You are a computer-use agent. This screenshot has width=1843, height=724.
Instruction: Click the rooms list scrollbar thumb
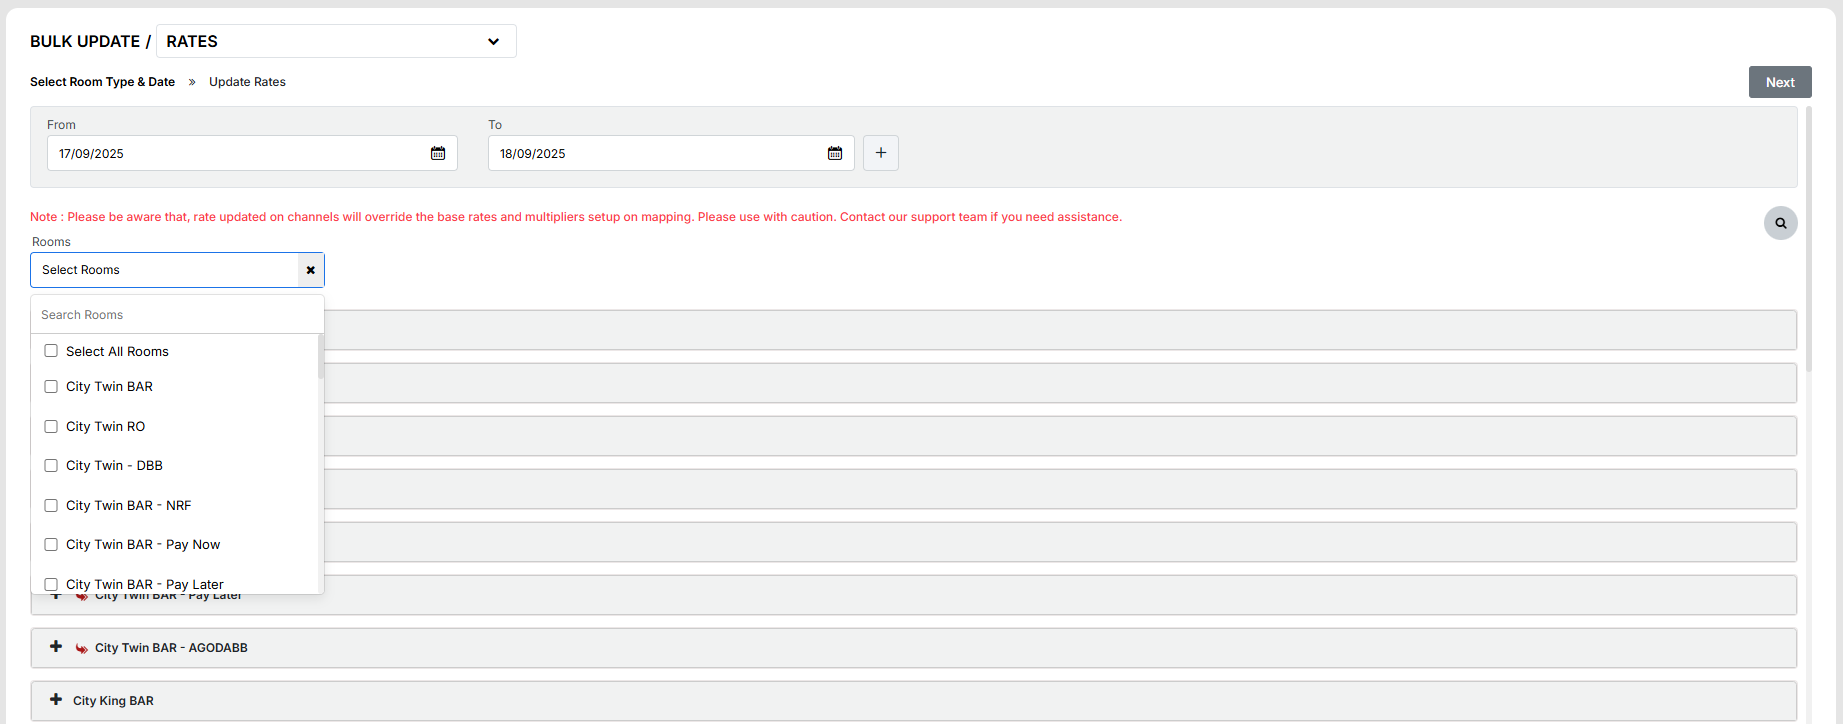pos(320,357)
